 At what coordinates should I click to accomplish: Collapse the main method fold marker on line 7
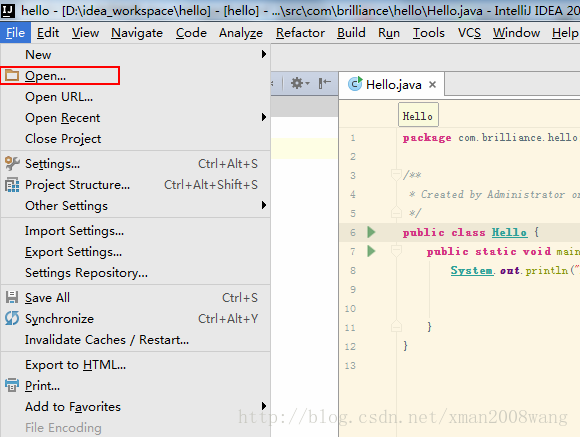coord(396,251)
